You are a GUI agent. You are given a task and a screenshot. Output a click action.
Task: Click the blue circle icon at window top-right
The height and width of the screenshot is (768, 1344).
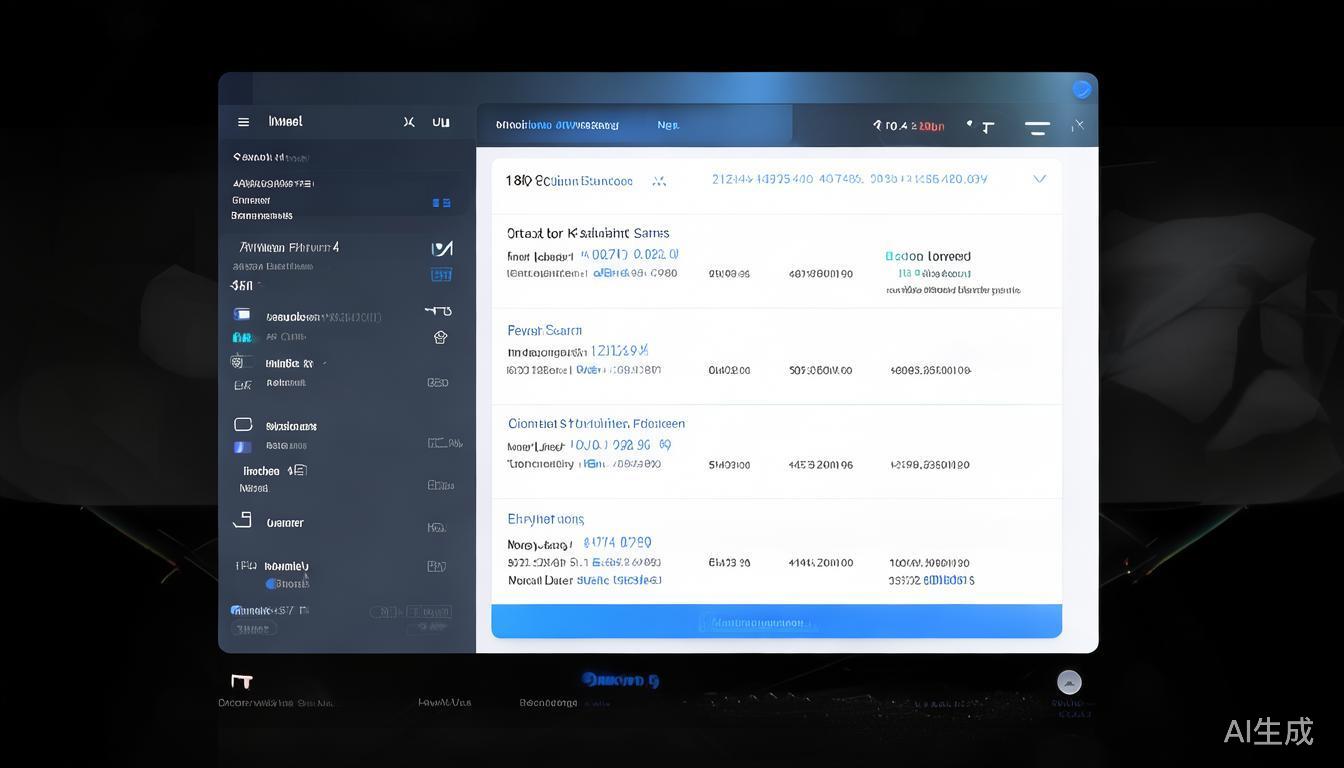pos(1081,89)
